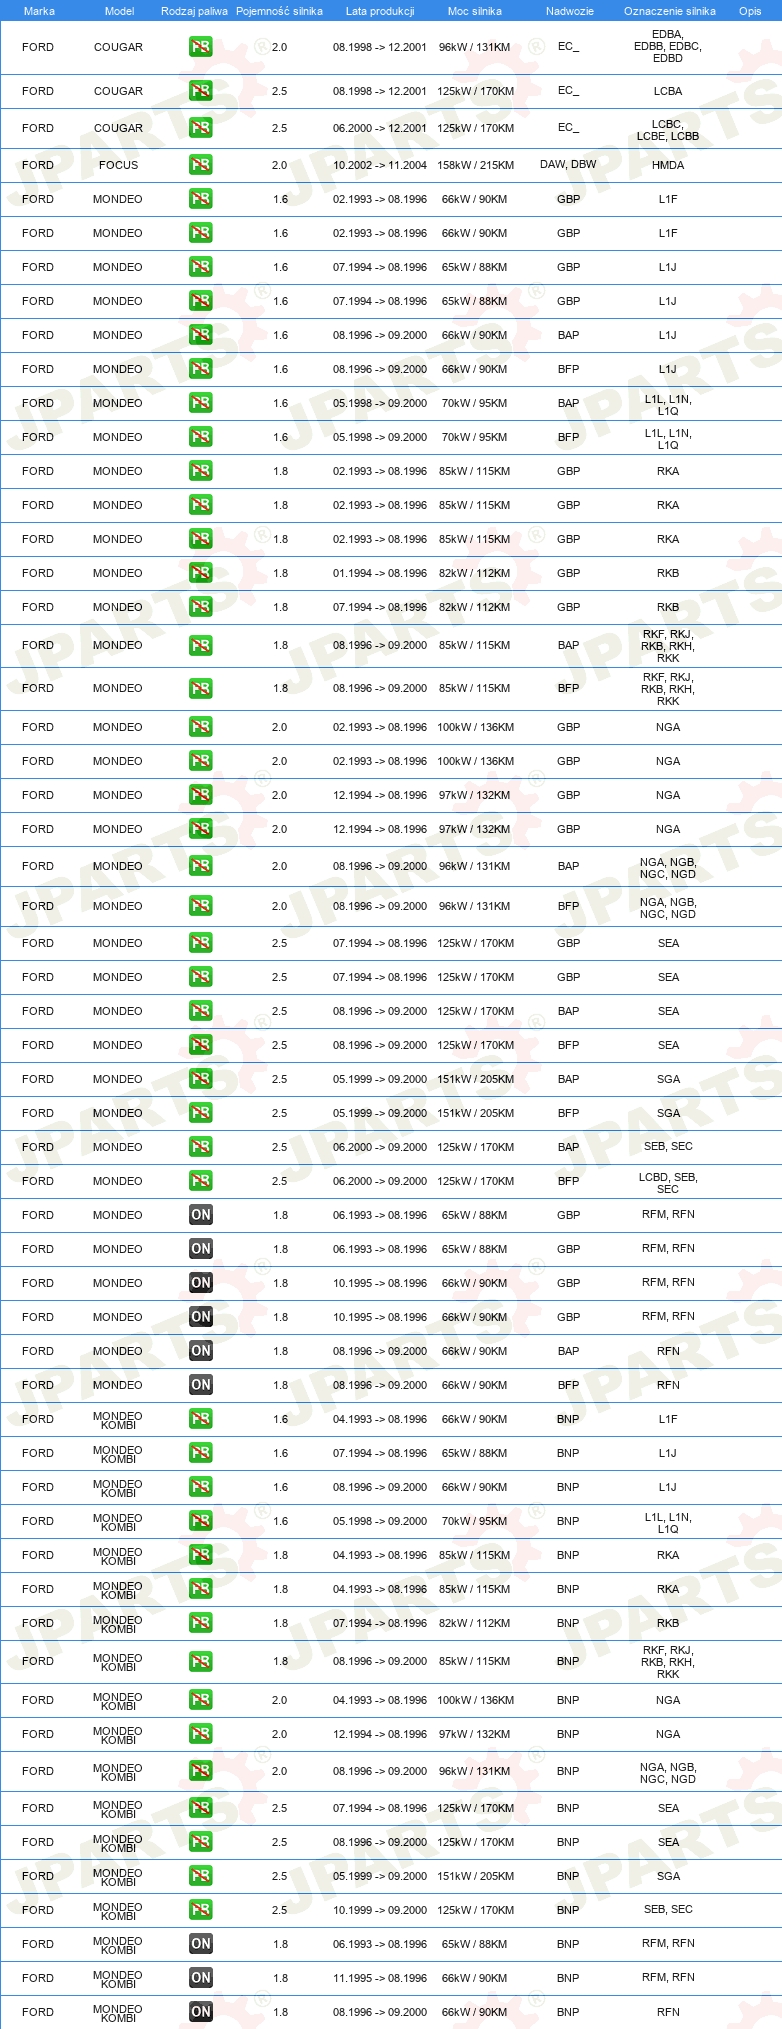Select the 06.2000 -> 12.2001 production years cell
The height and width of the screenshot is (2029, 782).
pos(380,128)
